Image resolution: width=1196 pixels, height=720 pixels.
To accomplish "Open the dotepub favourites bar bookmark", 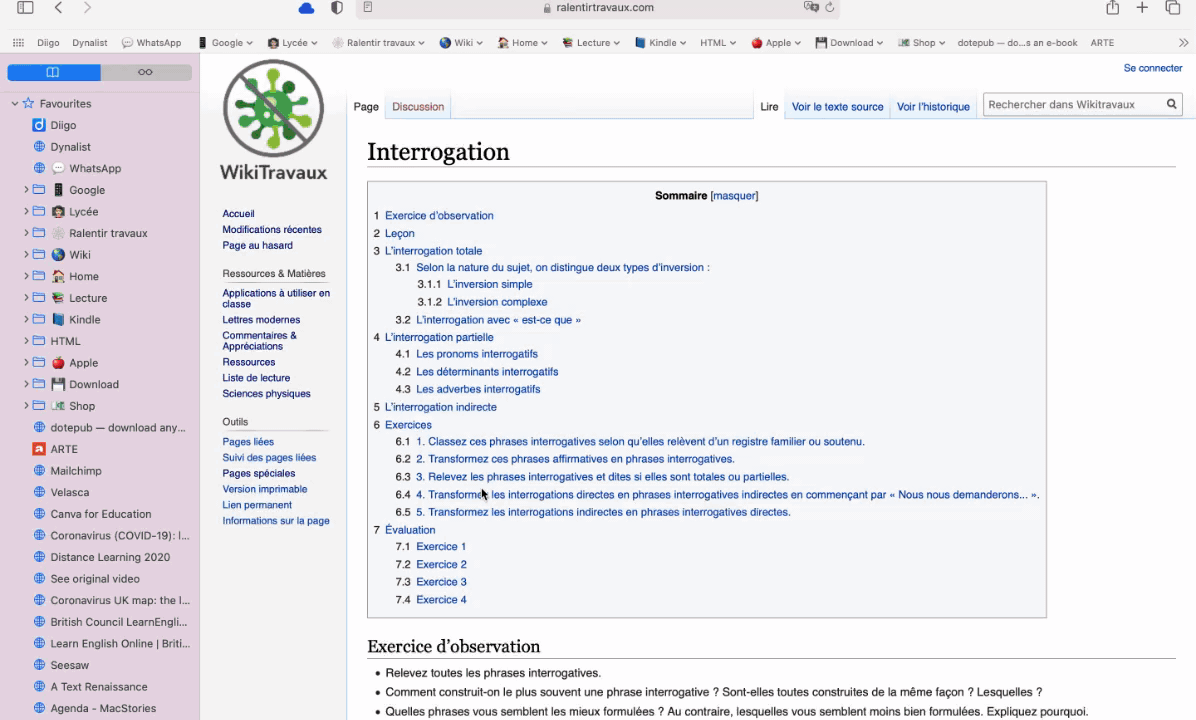I will pyautogui.click(x=1017, y=43).
